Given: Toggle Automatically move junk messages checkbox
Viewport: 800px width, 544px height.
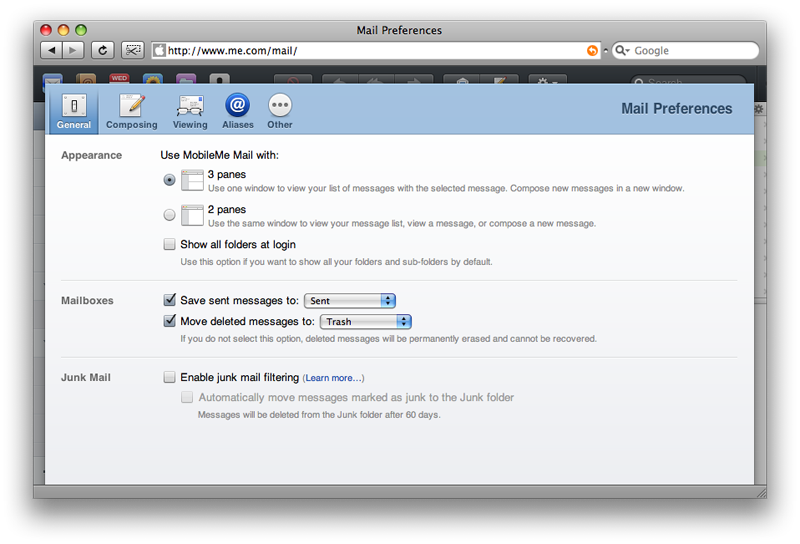Looking at the screenshot, I should click(x=187, y=397).
